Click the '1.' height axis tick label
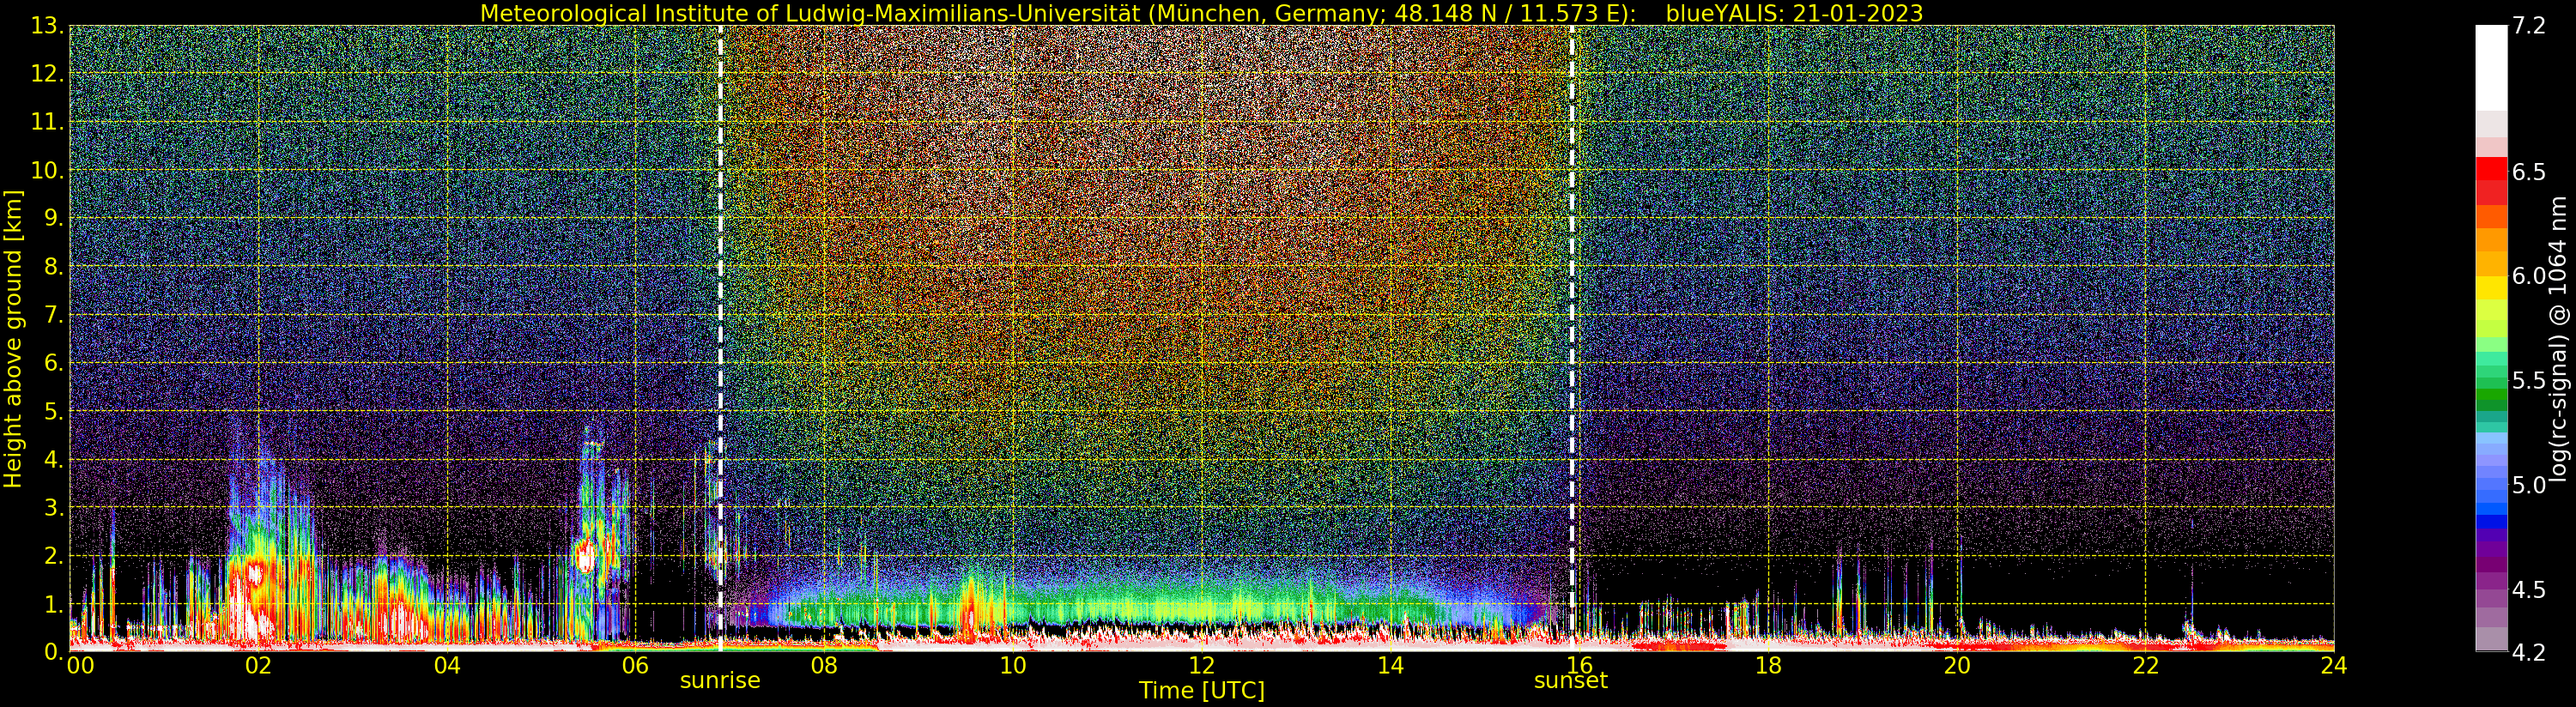 tap(54, 603)
